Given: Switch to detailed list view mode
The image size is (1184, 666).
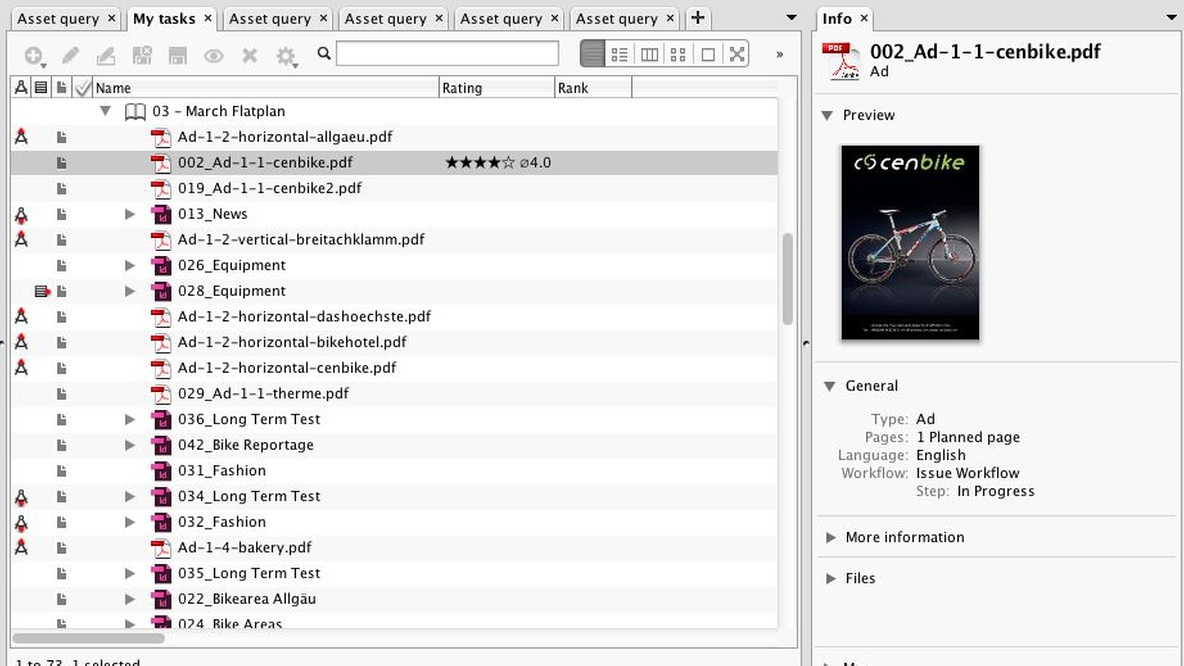Looking at the screenshot, I should pos(620,54).
